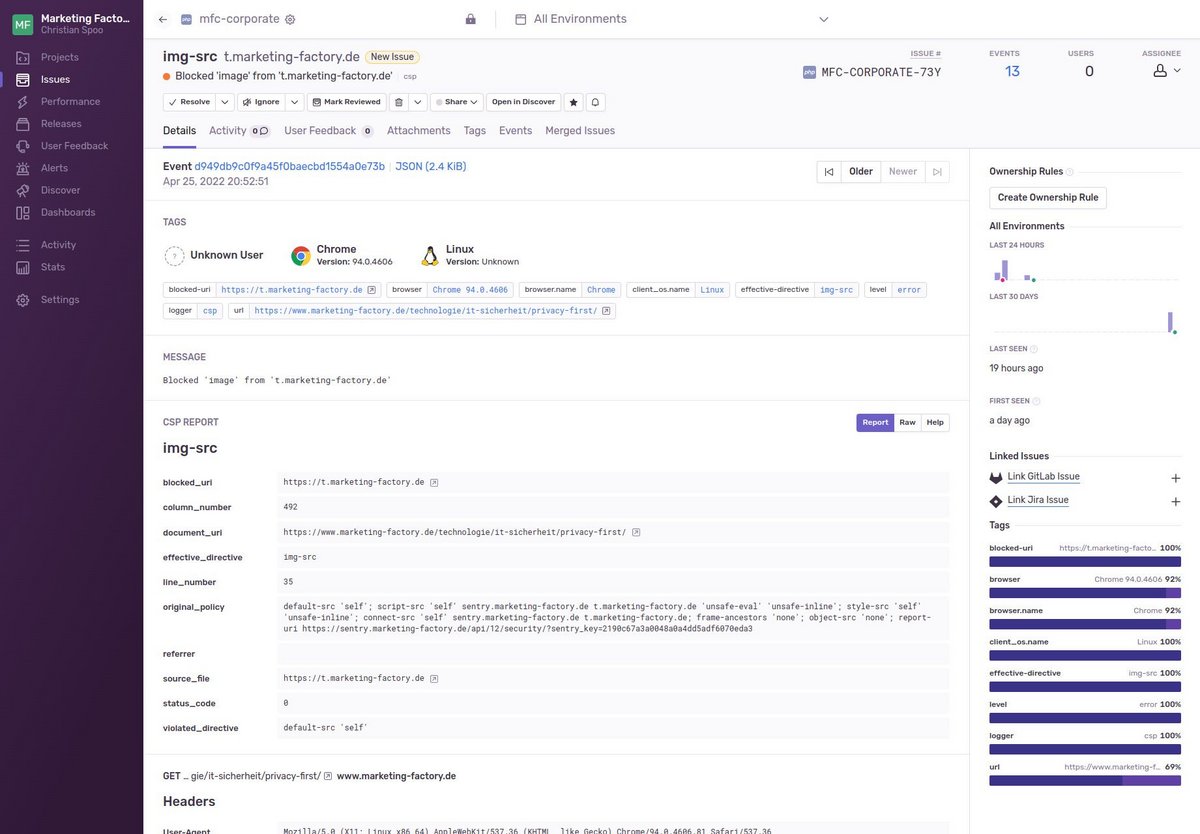Delete the issue using the trash icon
This screenshot has height=834, width=1200.
[398, 102]
